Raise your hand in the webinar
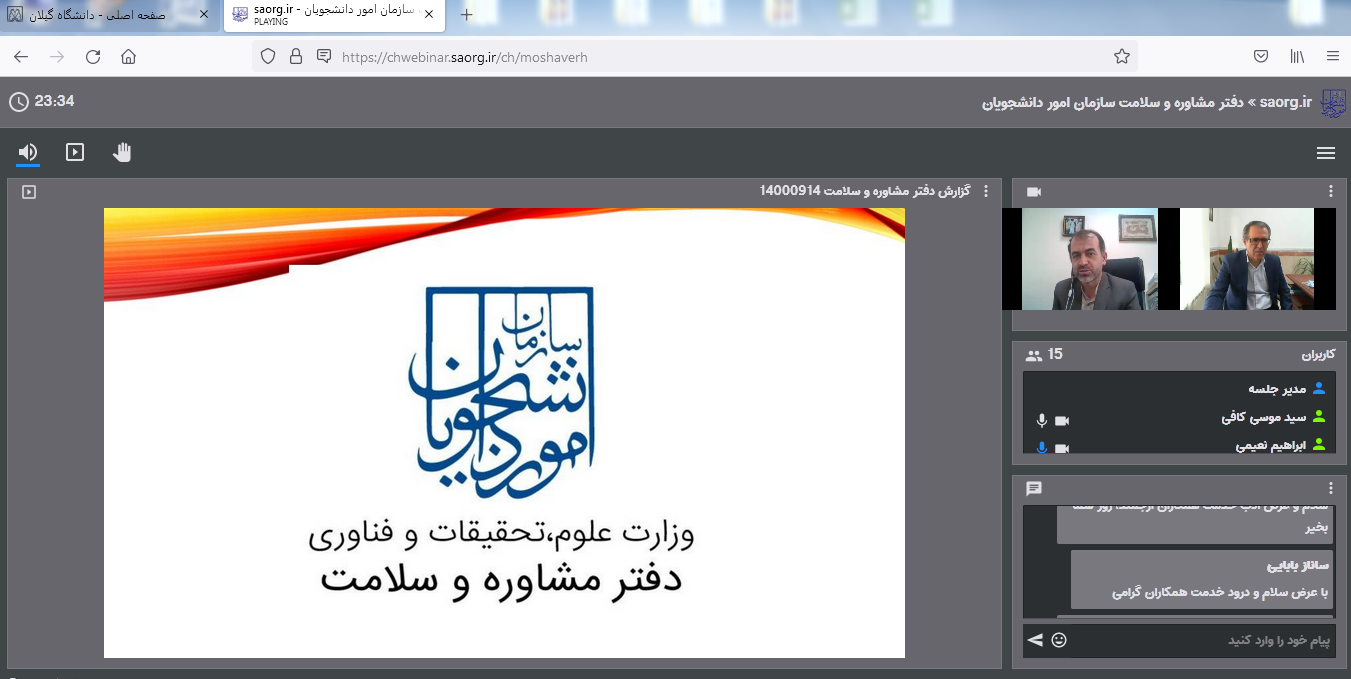 pyautogui.click(x=122, y=152)
